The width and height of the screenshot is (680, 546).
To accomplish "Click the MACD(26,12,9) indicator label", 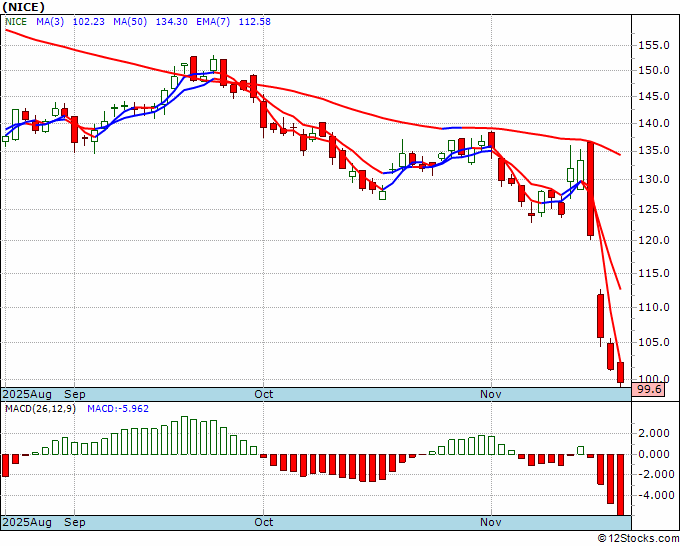I will 40,409.
